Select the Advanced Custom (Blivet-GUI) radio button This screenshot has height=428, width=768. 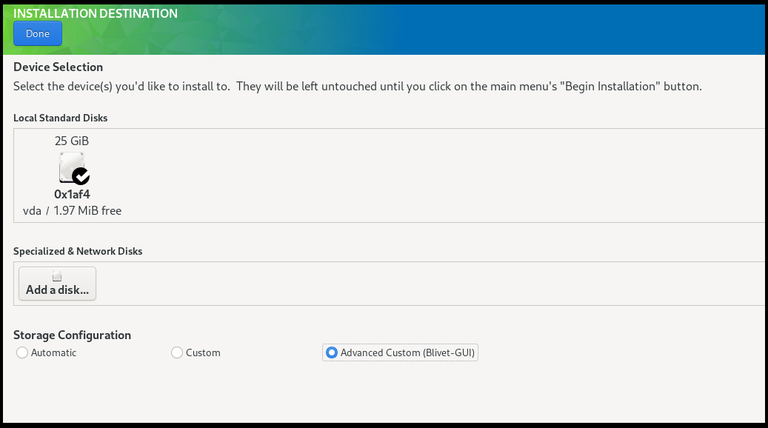pos(332,353)
